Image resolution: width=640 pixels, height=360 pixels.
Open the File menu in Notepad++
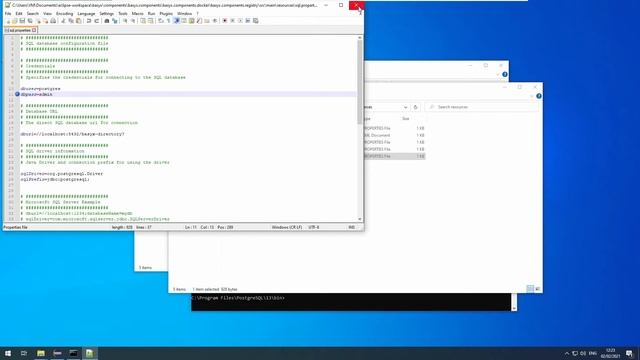click(x=8, y=13)
